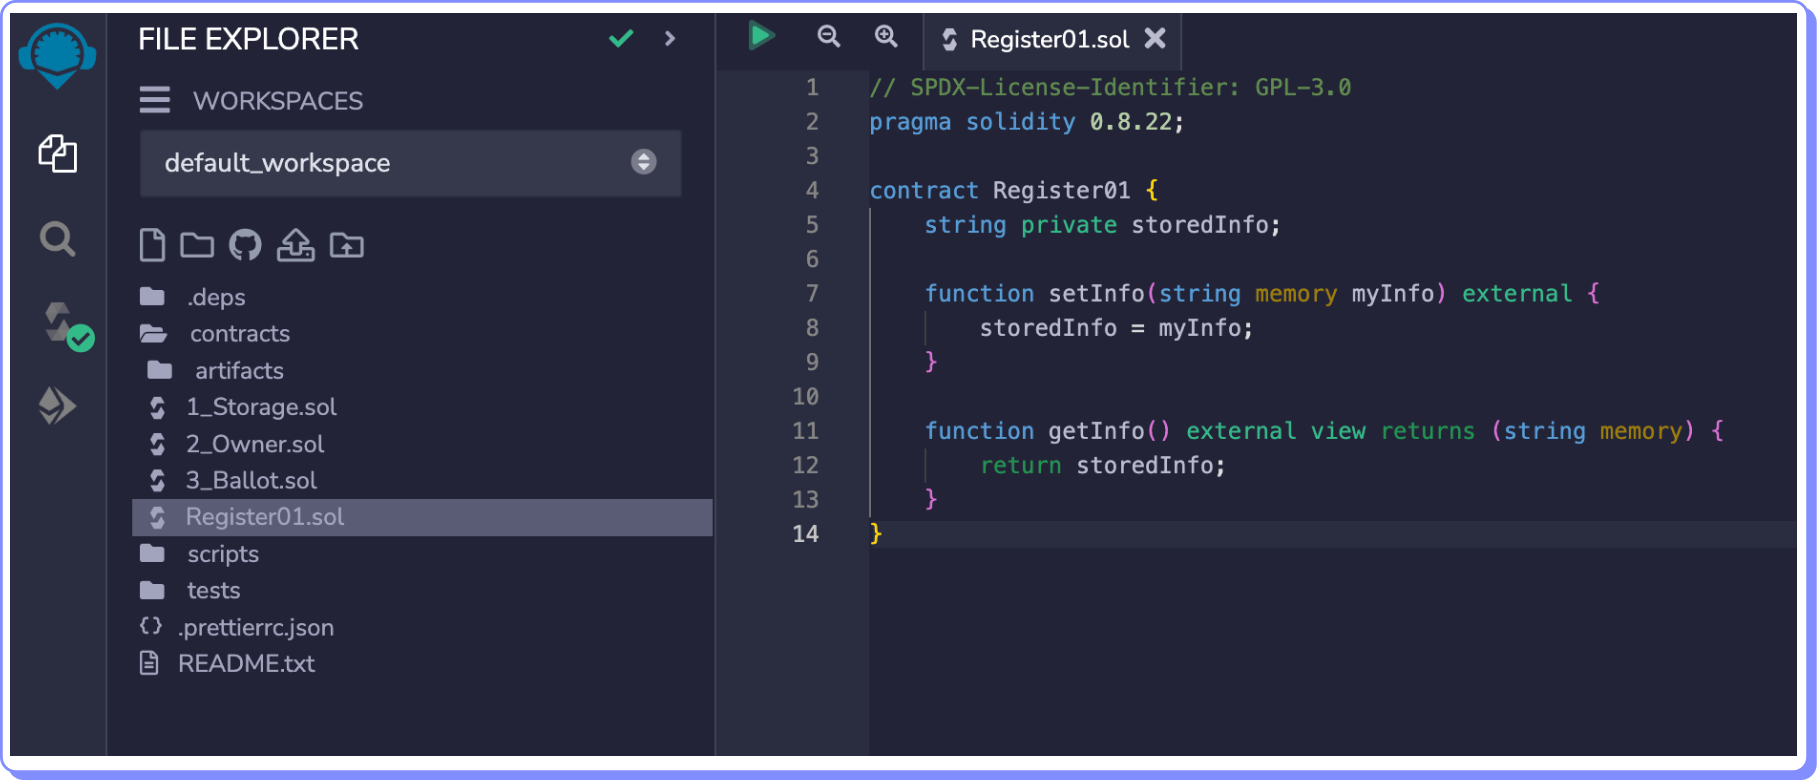Image resolution: width=1817 pixels, height=781 pixels.
Task: Open the default_workspace dropdown
Action: point(410,163)
